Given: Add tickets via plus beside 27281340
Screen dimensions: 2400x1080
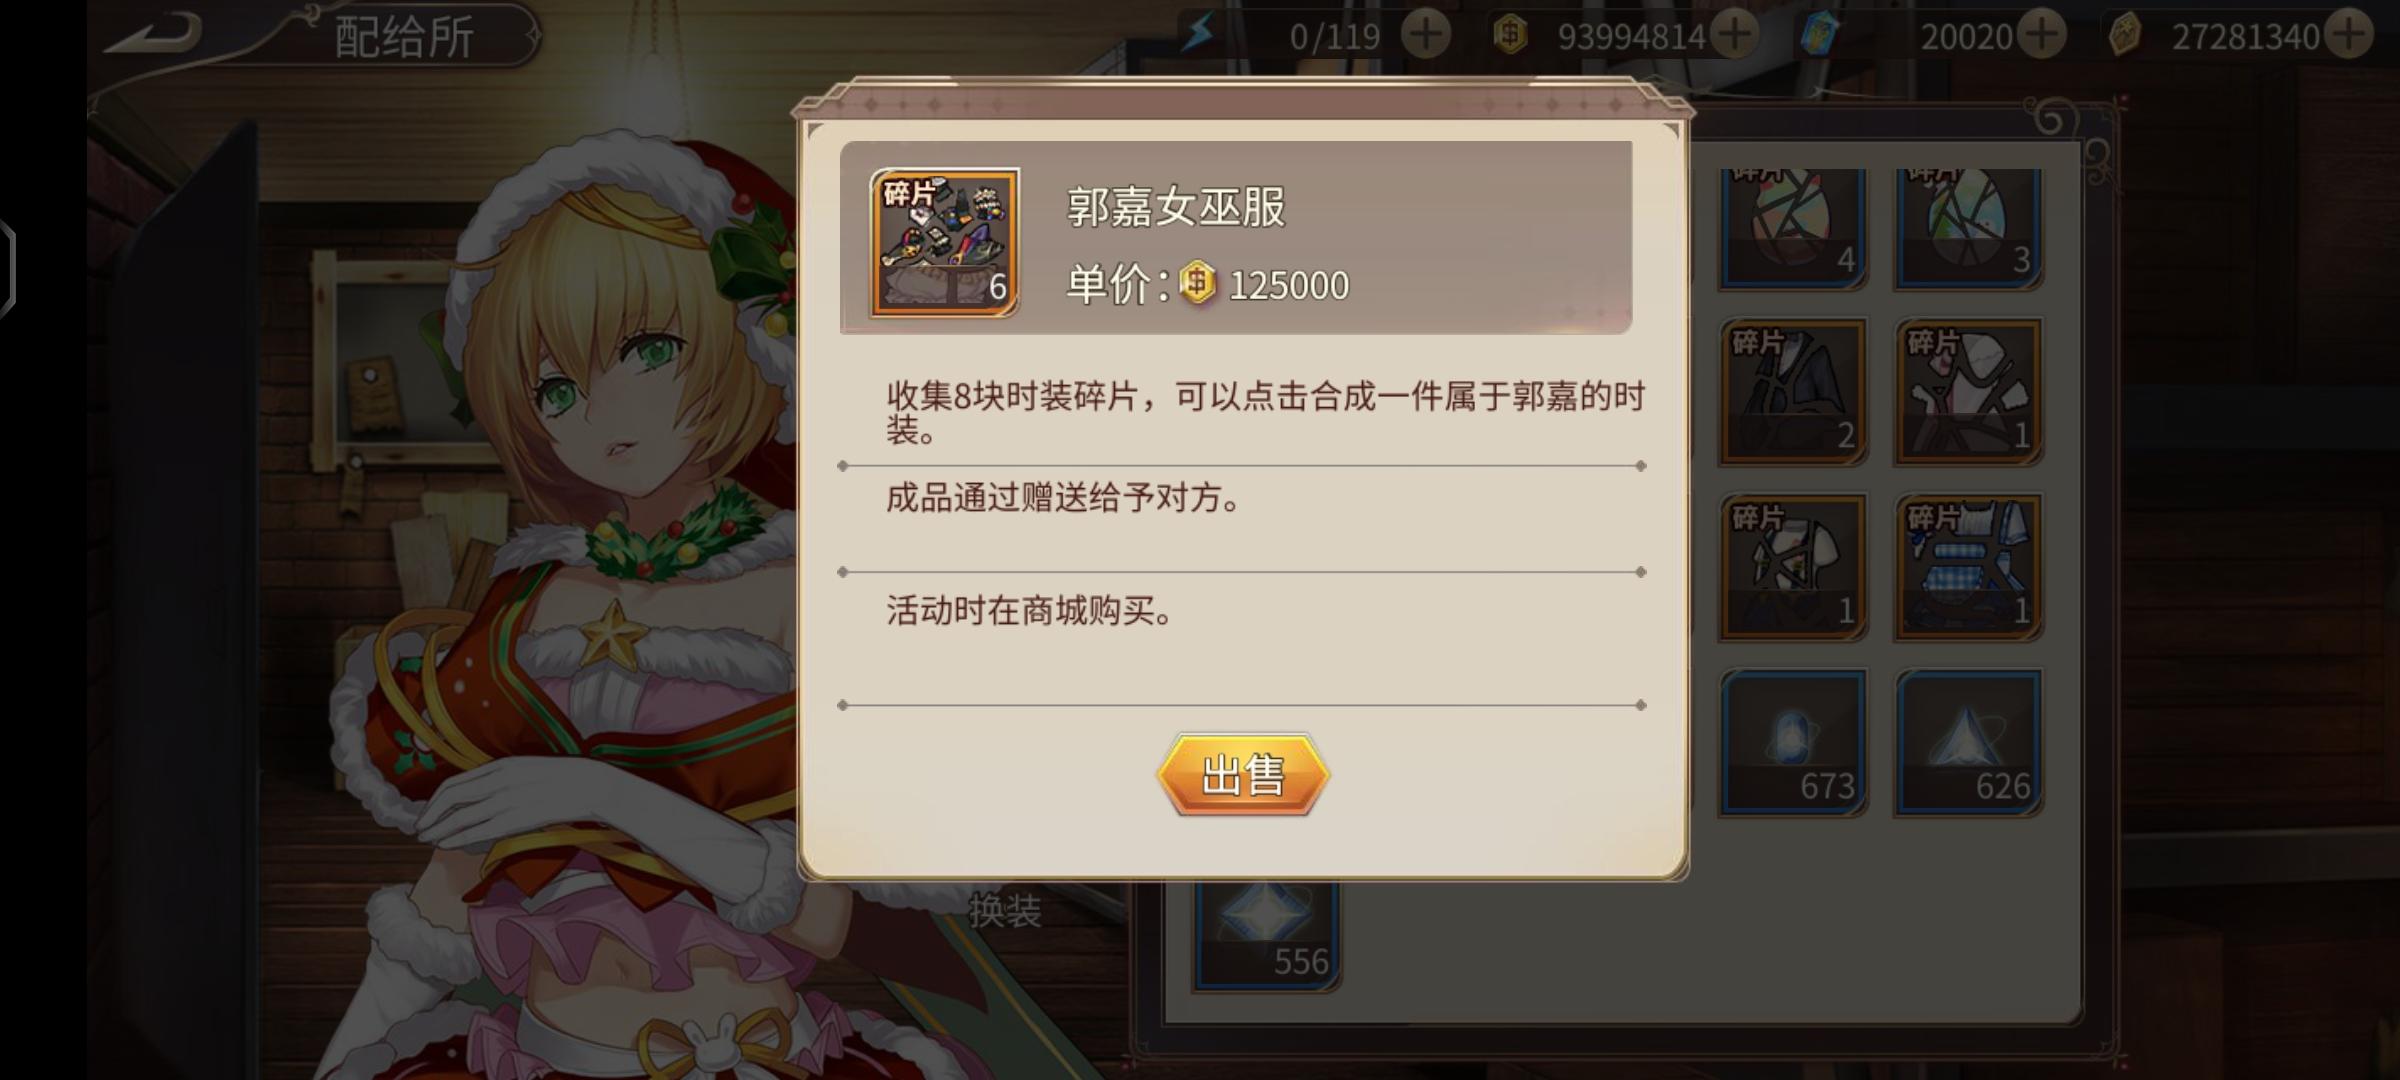Looking at the screenshot, I should pyautogui.click(x=2348, y=36).
